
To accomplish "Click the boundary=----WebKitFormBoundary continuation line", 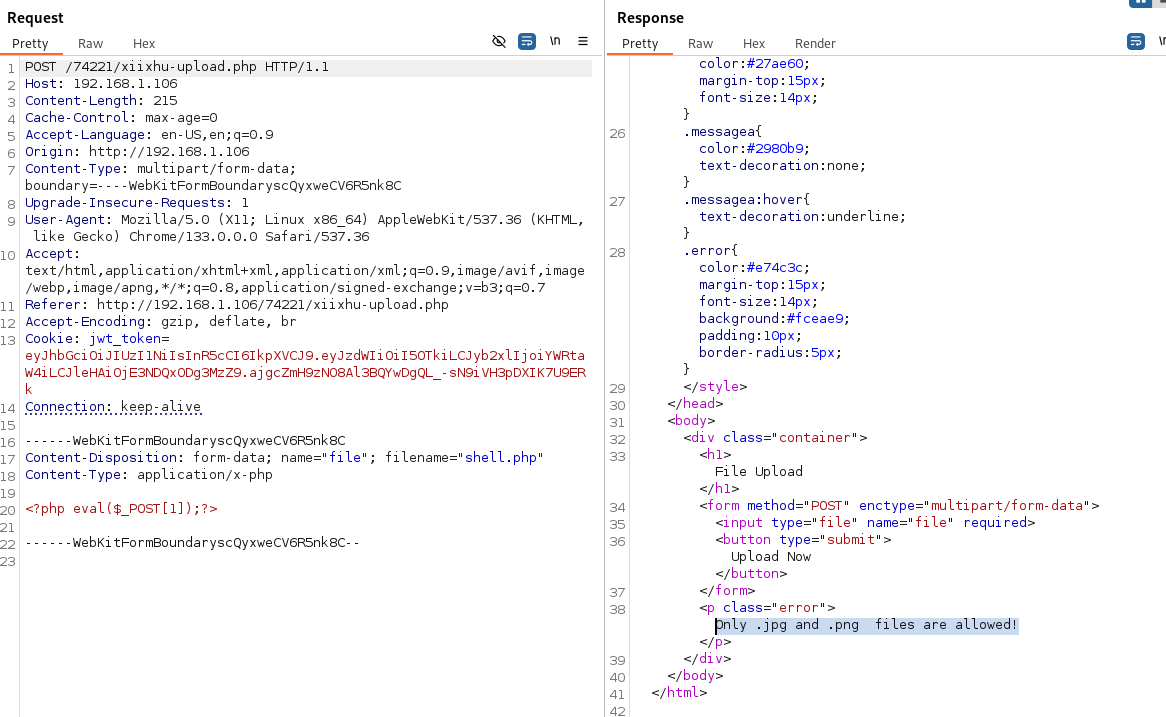I will [x=213, y=186].
